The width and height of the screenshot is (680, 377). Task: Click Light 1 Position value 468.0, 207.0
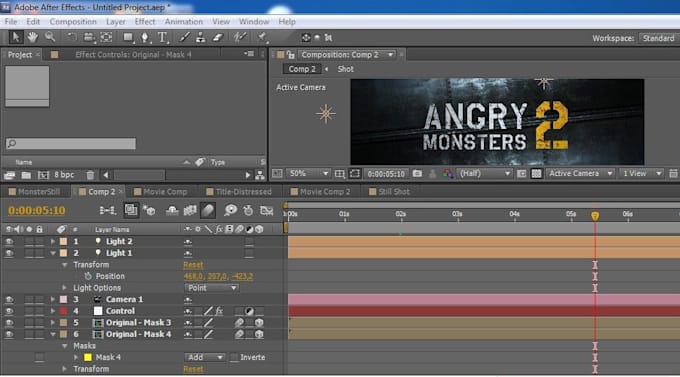[x=205, y=276]
